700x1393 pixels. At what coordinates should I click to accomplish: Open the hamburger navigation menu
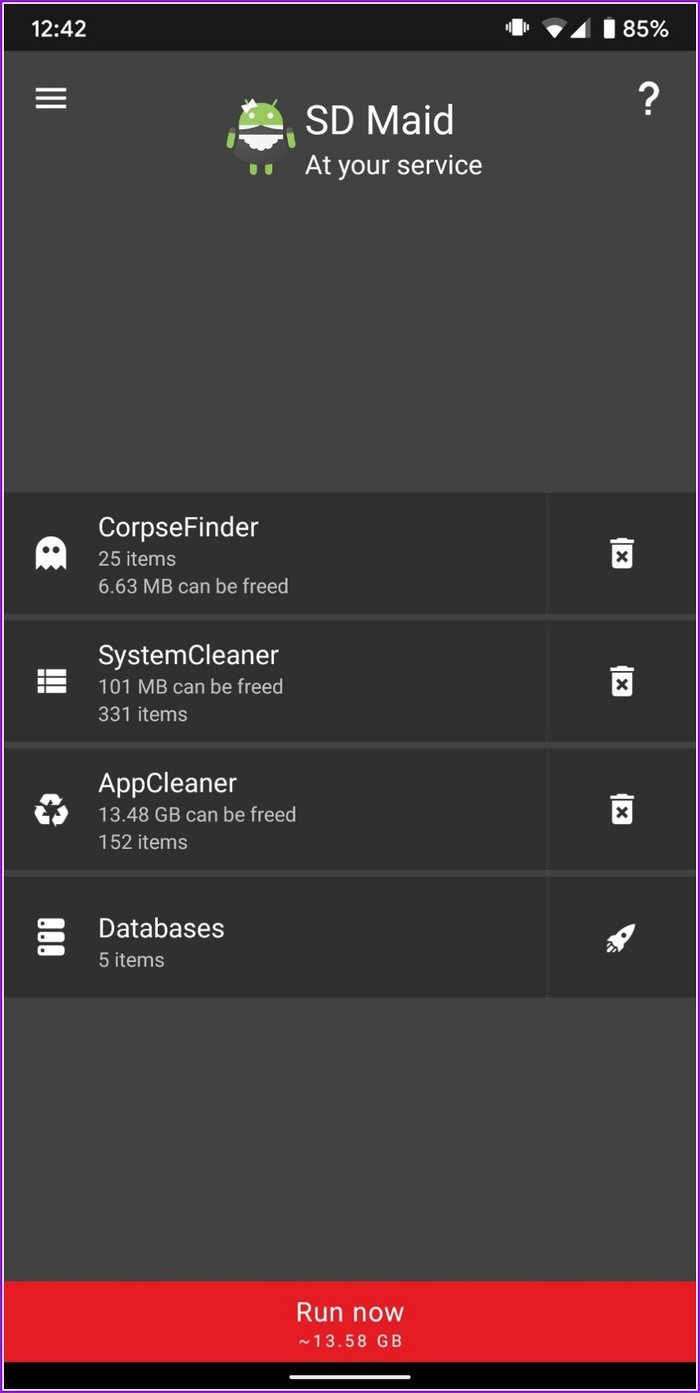click(51, 98)
